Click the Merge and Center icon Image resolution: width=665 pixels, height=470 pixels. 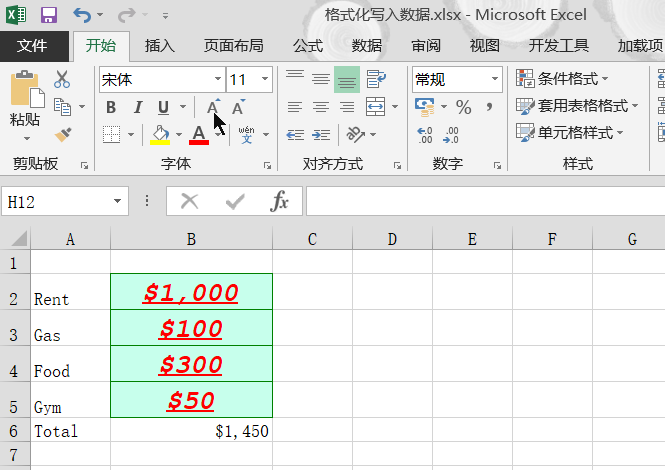coord(376,107)
